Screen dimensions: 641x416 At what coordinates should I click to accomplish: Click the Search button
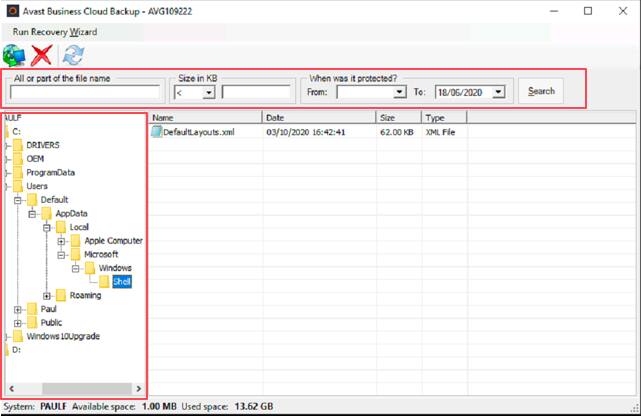(541, 91)
